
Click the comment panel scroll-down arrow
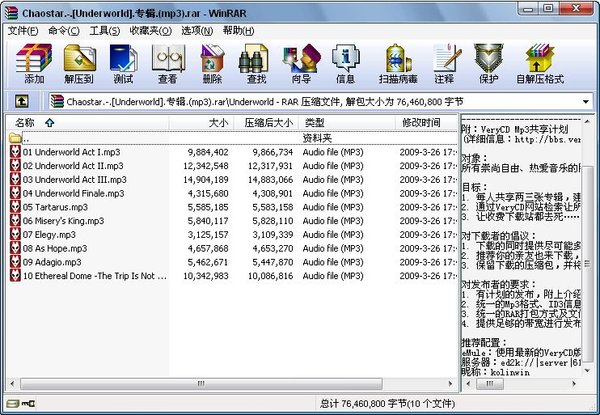pos(587,370)
